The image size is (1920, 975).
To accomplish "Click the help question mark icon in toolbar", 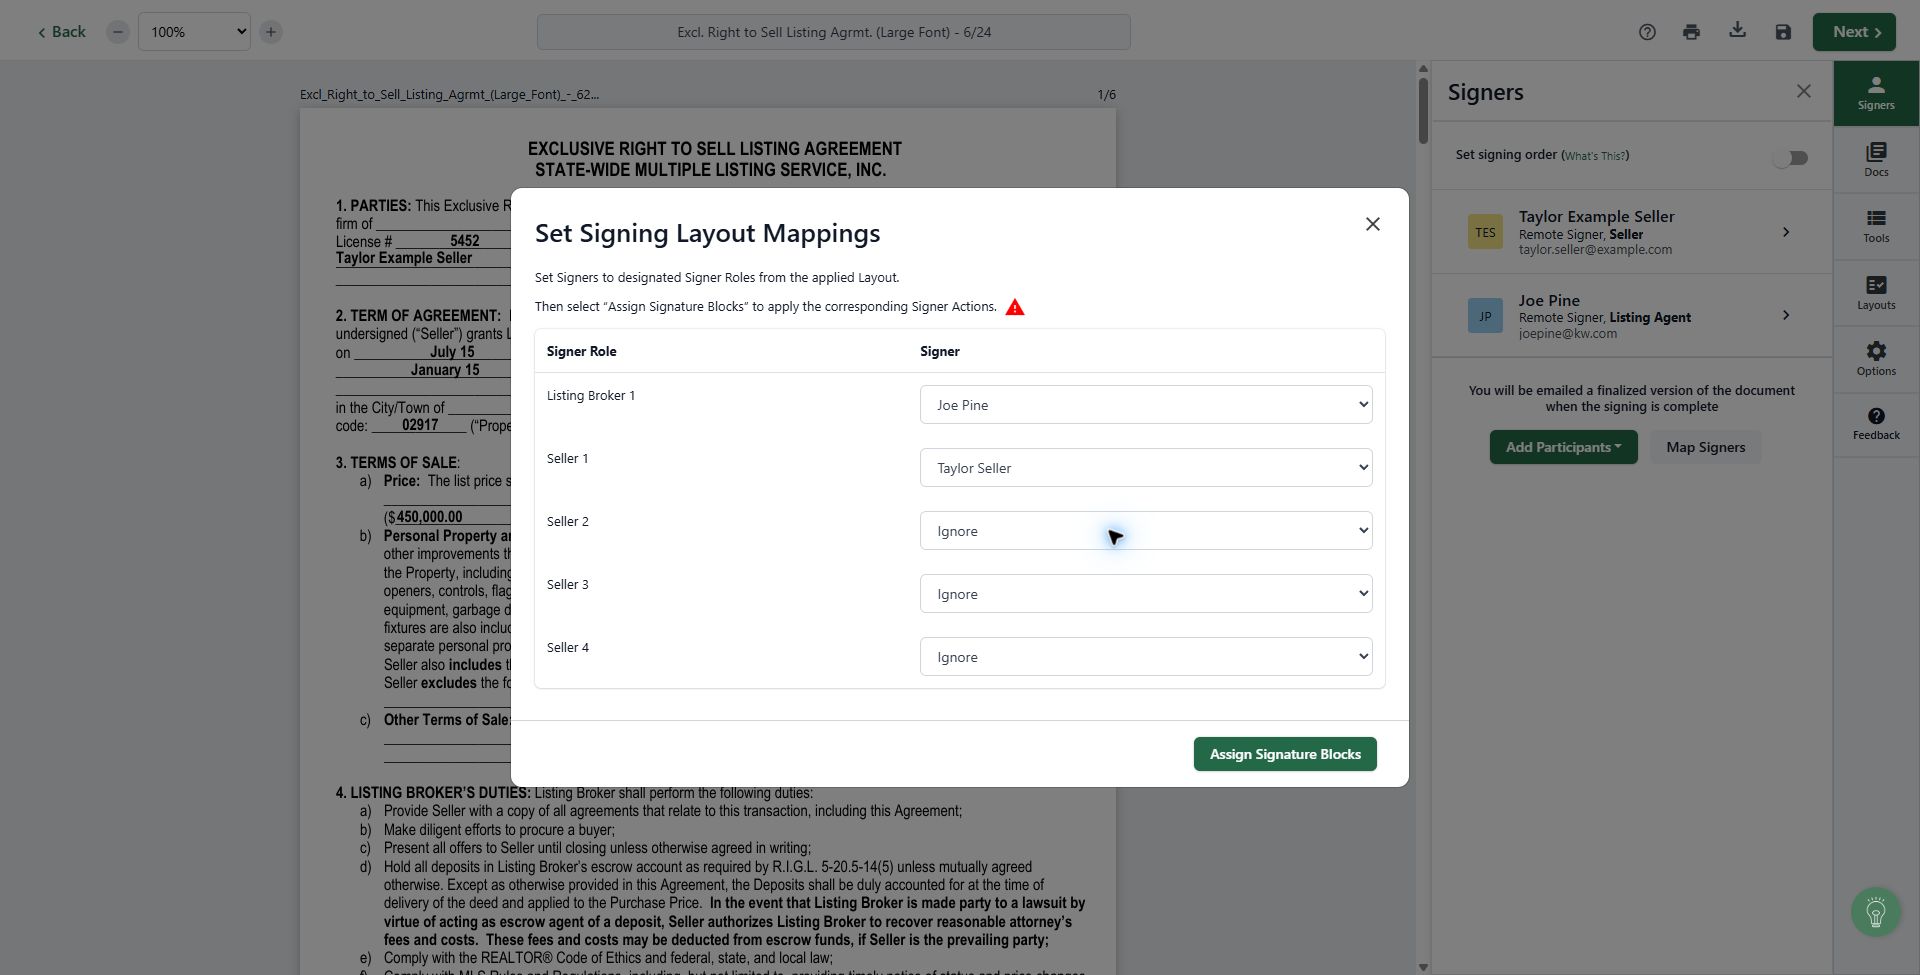I will click(1647, 32).
